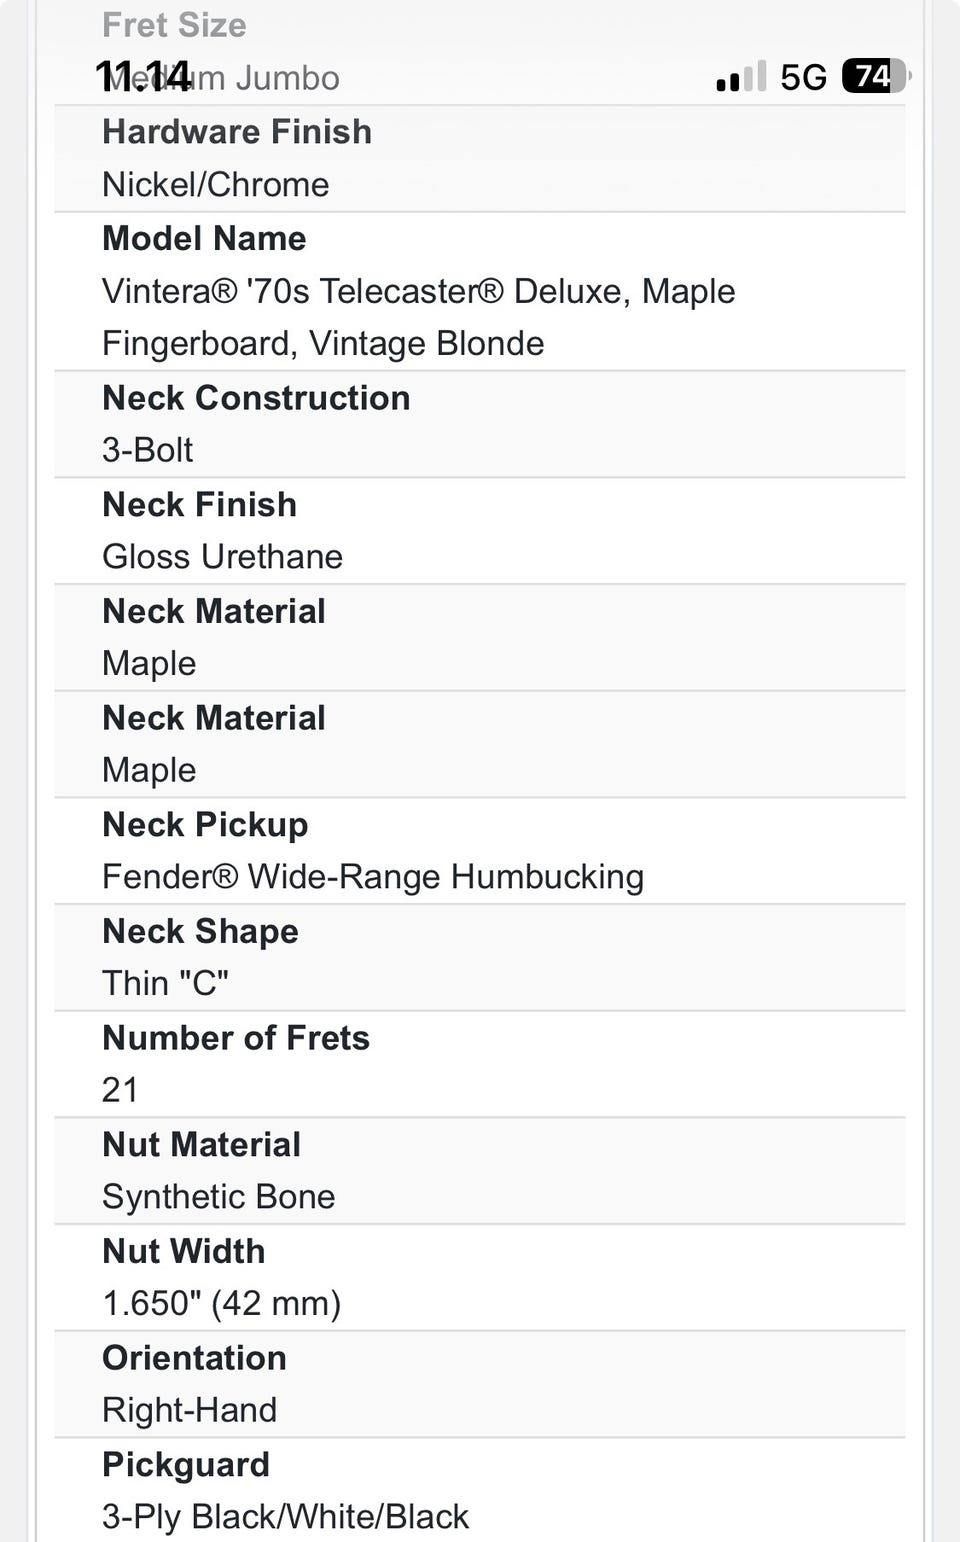This screenshot has width=960, height=1542.
Task: Click the 3-Ply Black/White/Black pickguard text
Action: pyautogui.click(x=285, y=1517)
